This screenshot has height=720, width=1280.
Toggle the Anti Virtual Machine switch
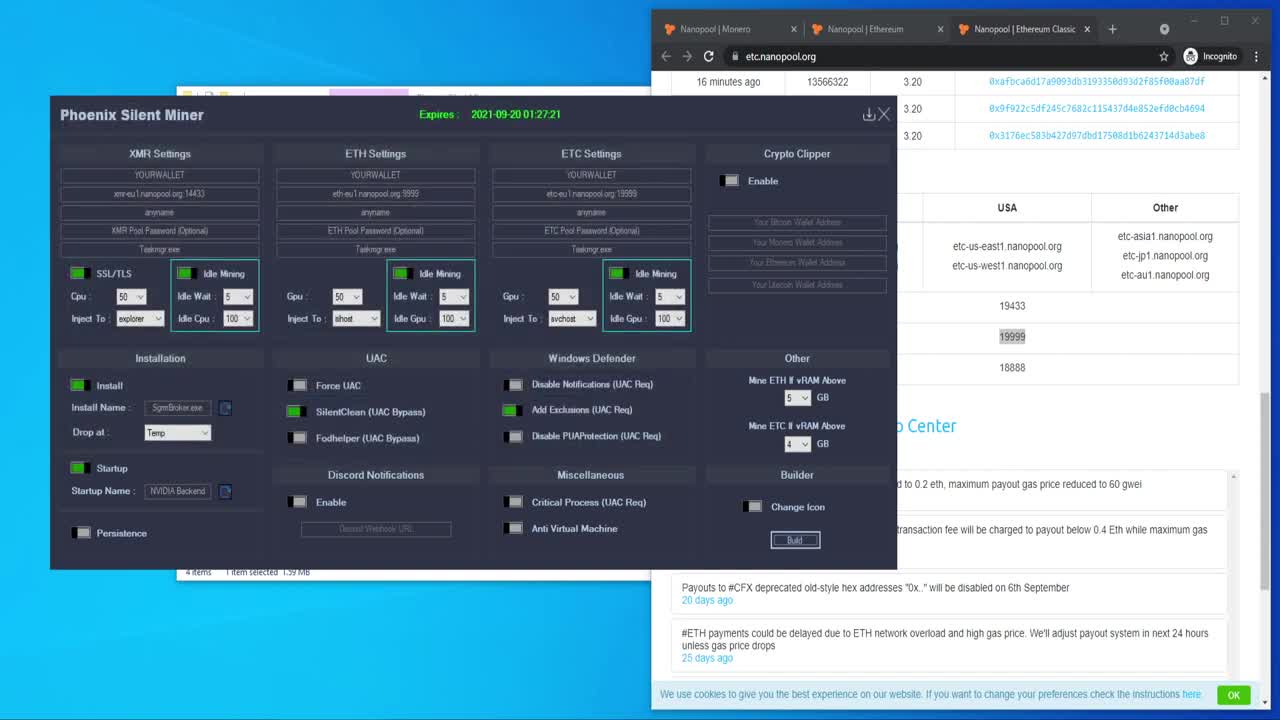(x=514, y=528)
